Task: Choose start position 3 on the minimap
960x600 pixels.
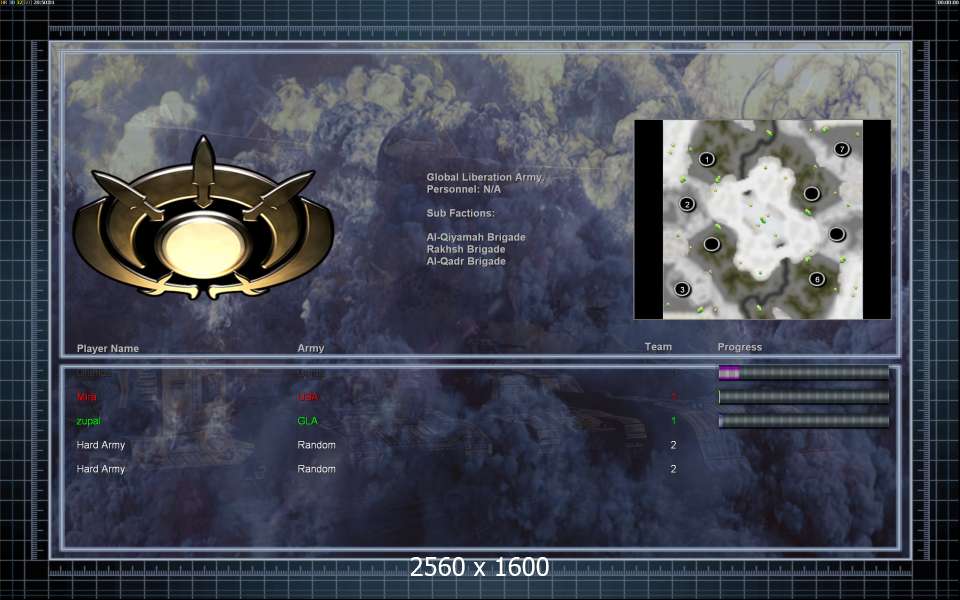Action: coord(682,289)
